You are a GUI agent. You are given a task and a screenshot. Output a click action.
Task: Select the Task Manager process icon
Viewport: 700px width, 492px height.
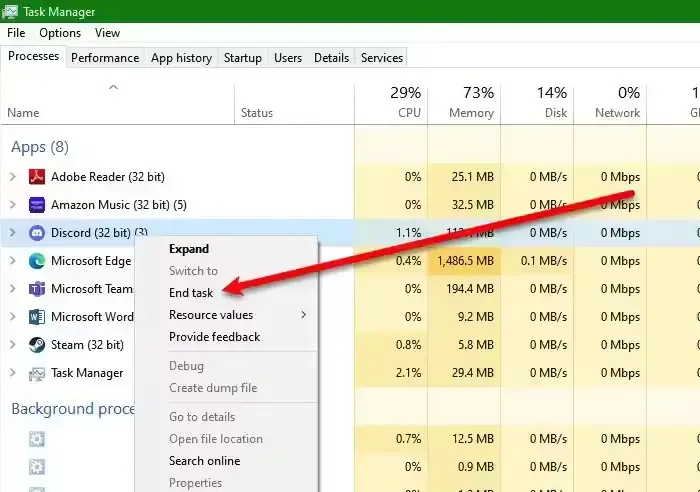pos(37,373)
